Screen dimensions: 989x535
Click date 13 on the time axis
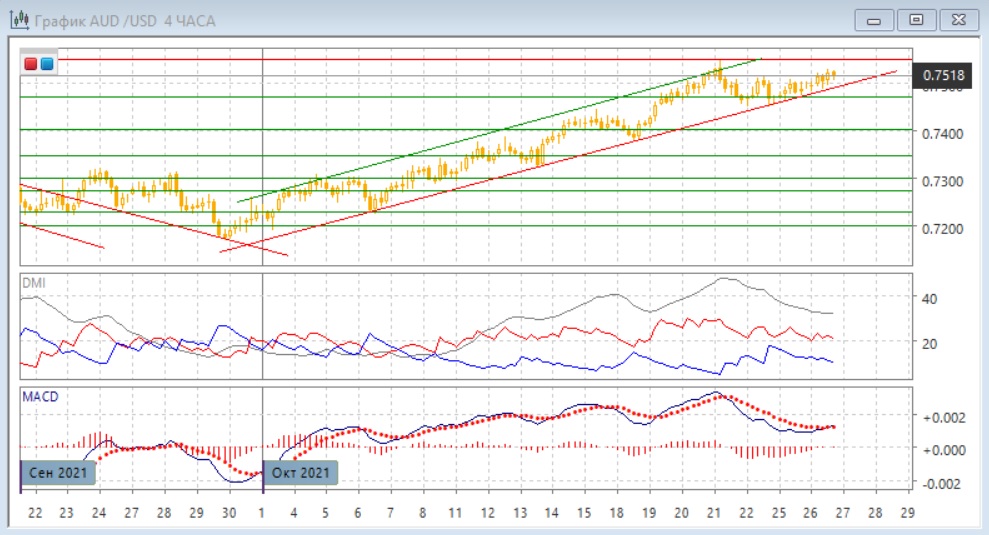[519, 512]
